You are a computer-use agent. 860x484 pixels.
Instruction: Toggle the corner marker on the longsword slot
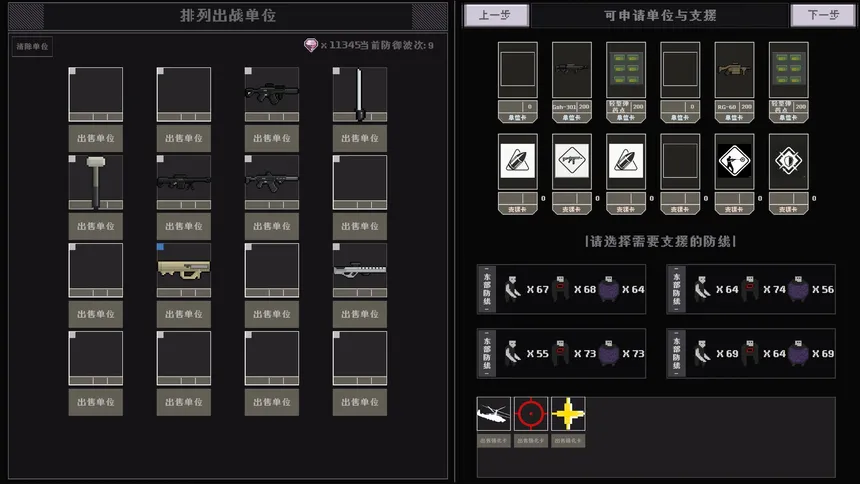pyautogui.click(x=336, y=71)
